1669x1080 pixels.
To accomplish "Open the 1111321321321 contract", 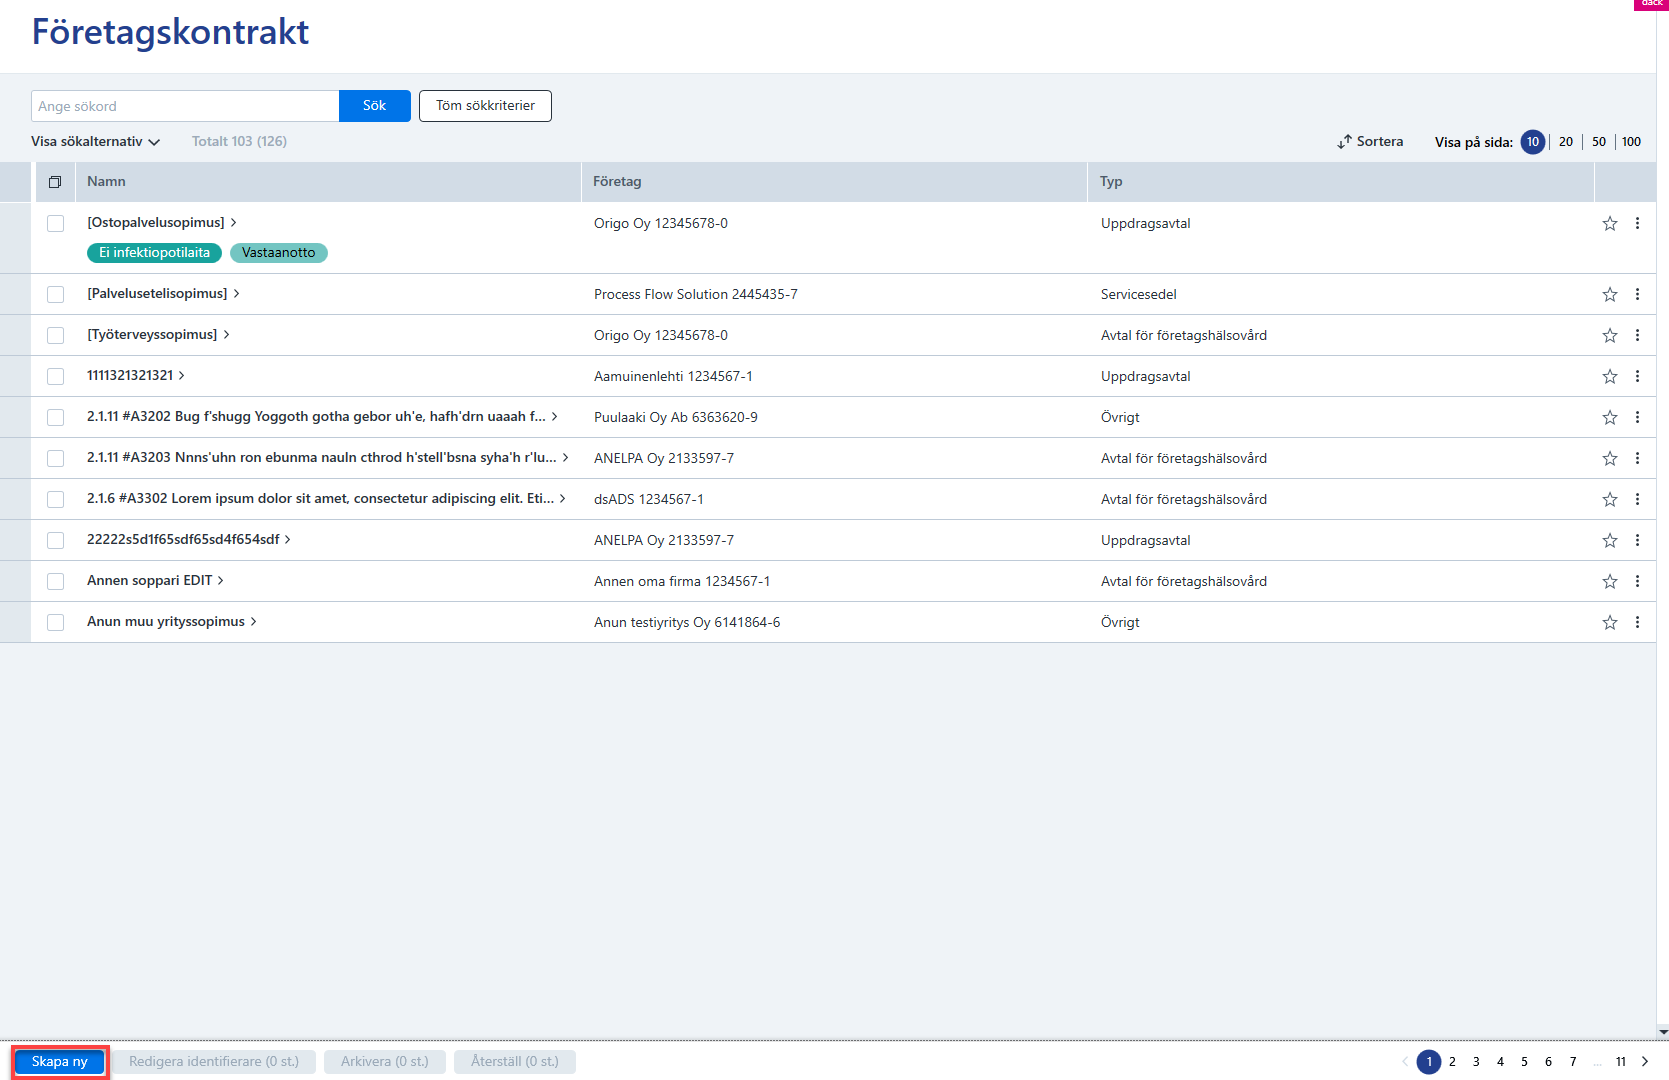I will point(135,376).
